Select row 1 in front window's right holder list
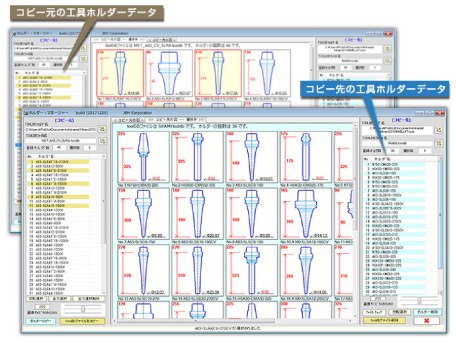The width and height of the screenshot is (456, 360). pos(394,164)
